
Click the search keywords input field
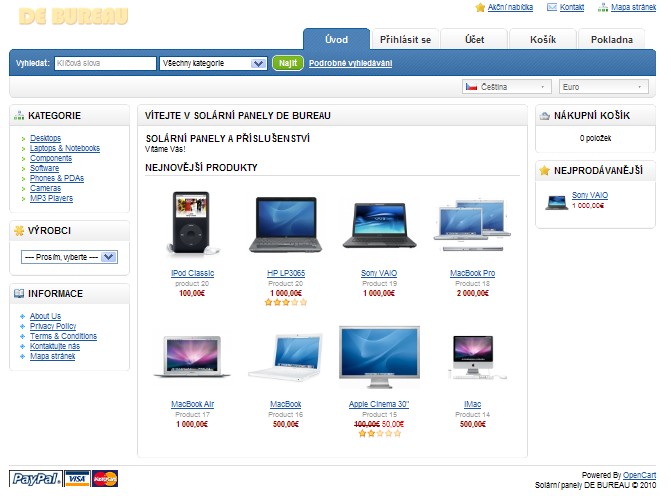(104, 63)
